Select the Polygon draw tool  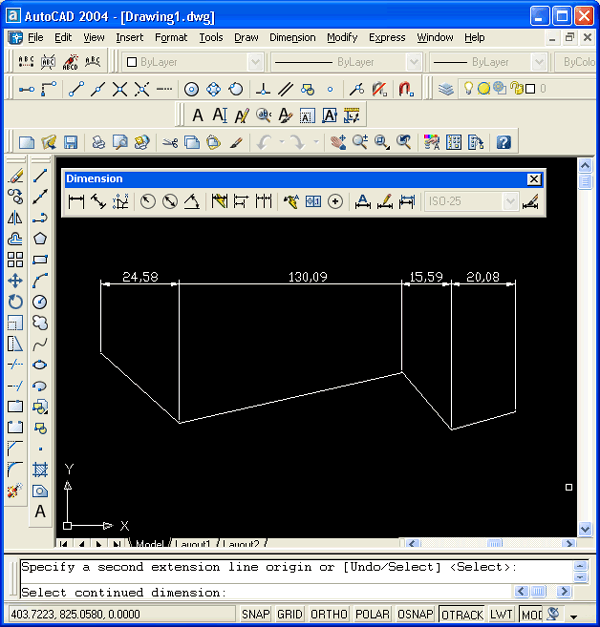point(40,238)
